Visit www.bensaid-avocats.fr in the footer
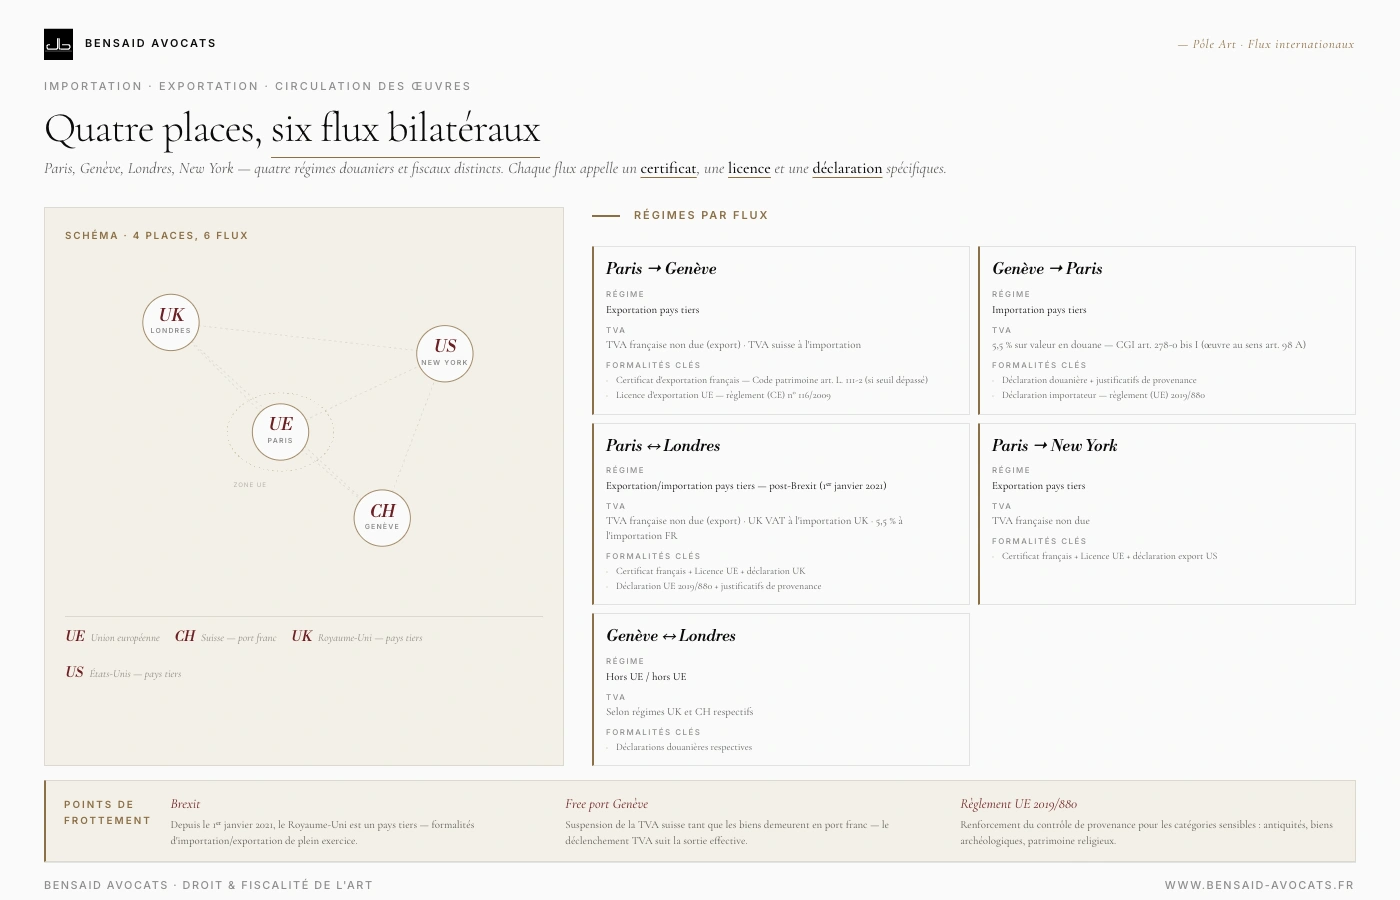Screen dimensions: 1400x900 [x=1259, y=885]
